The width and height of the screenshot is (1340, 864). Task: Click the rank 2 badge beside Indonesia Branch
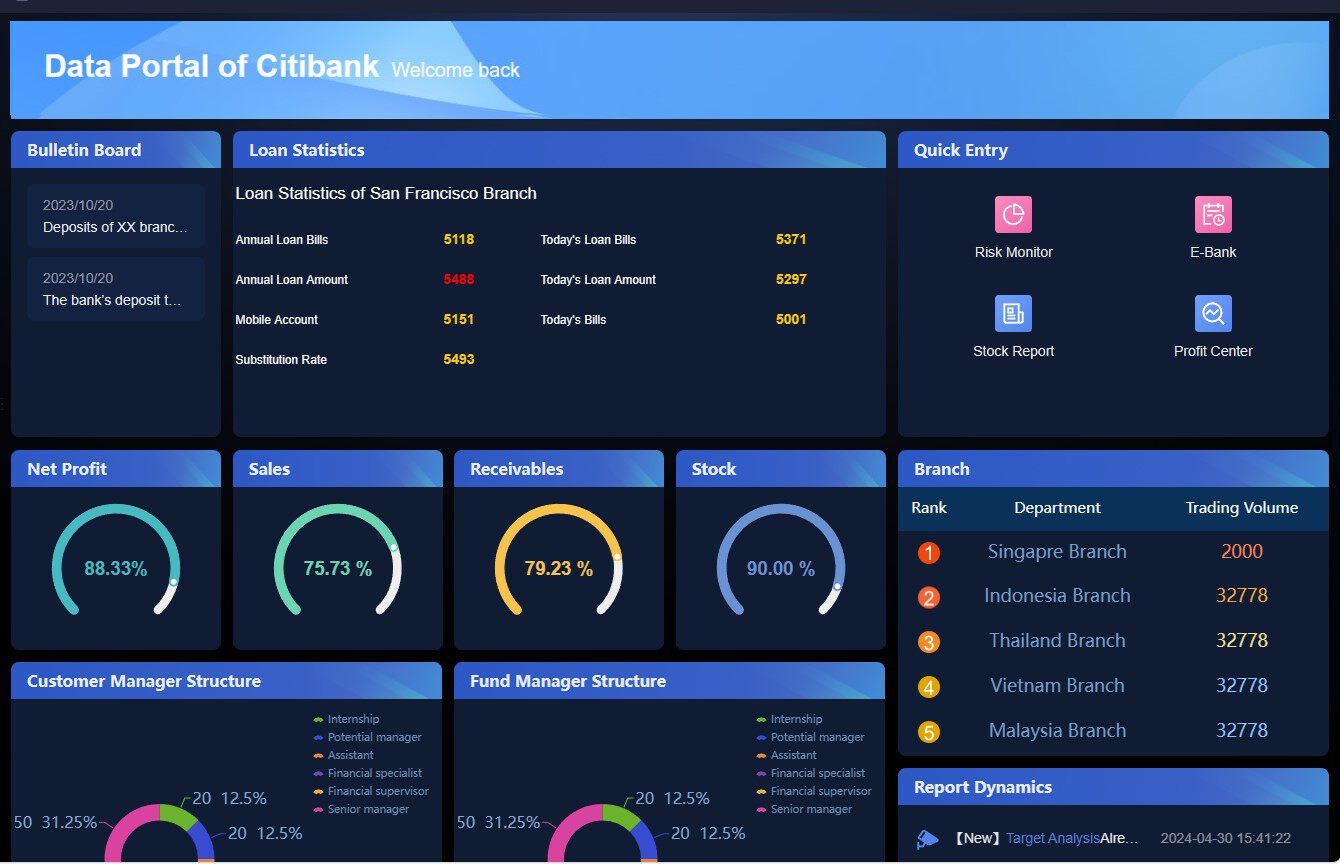[929, 598]
